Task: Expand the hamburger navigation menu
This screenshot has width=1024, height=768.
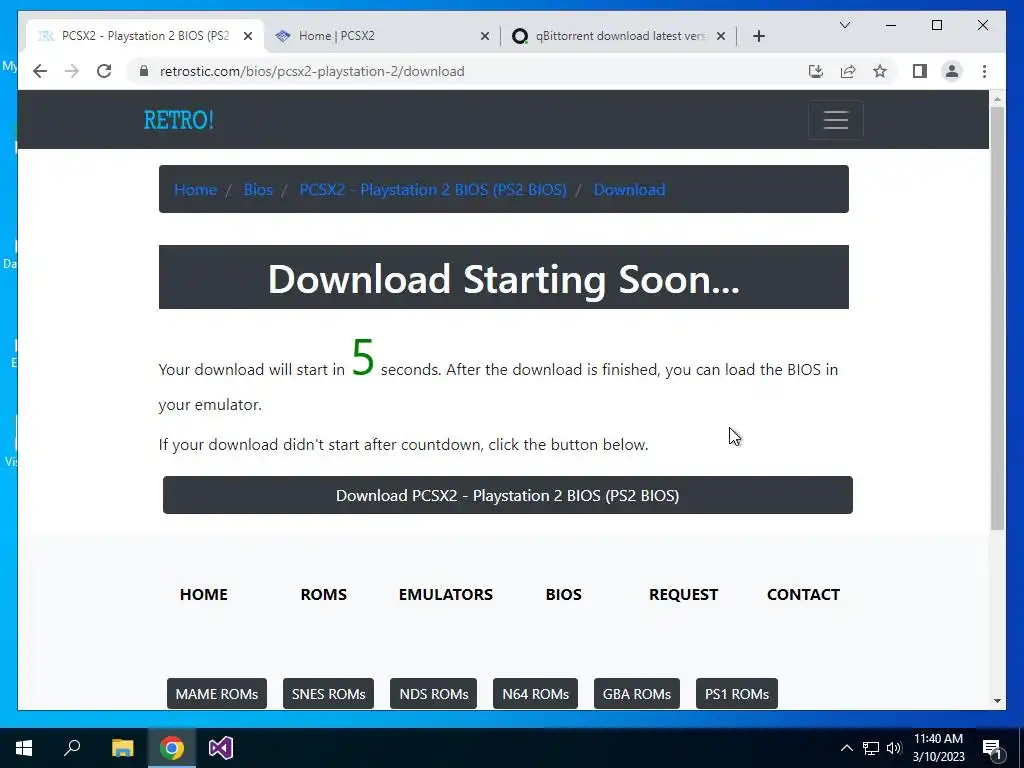Action: pyautogui.click(x=835, y=120)
